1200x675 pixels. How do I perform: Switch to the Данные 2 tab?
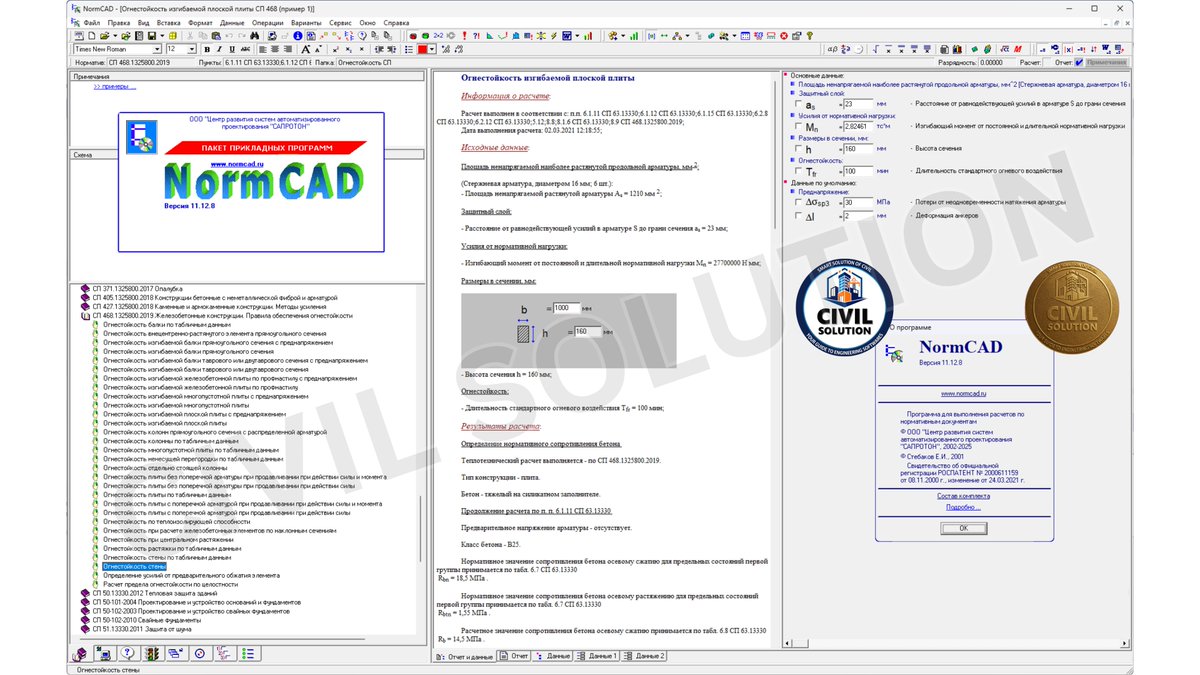(x=646, y=656)
